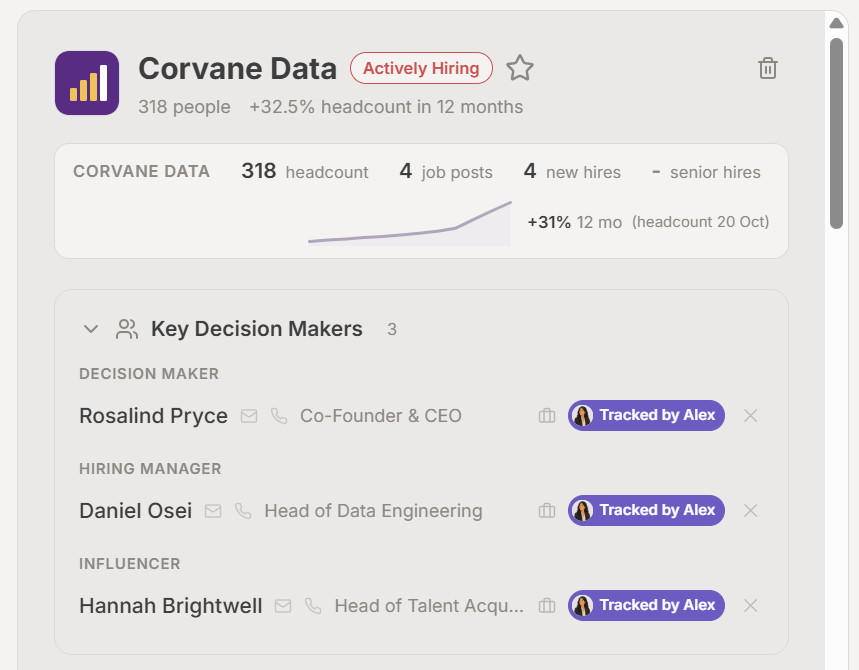Image resolution: width=859 pixels, height=670 pixels.
Task: Click Tracked by Alex on Hannah Brightwell
Action: click(x=646, y=605)
